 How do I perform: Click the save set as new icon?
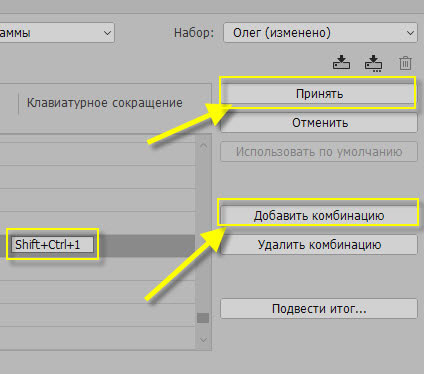(373, 63)
